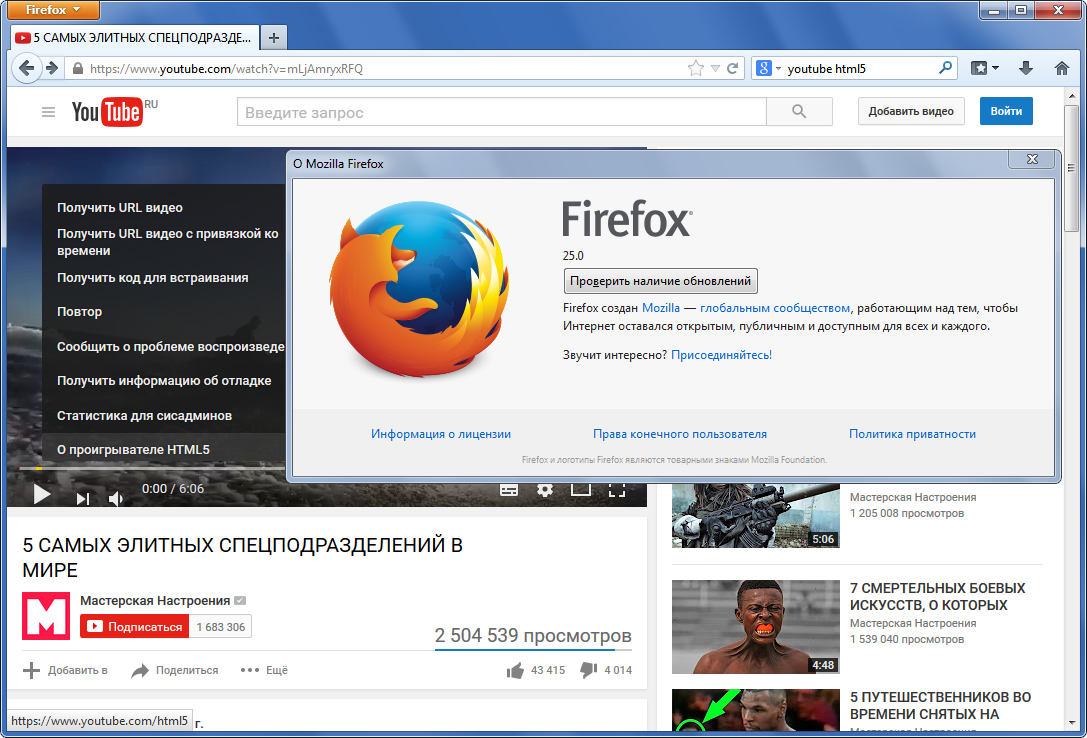Click the Firefox back arrow button
Screen dimensions: 1087x738
(26, 68)
